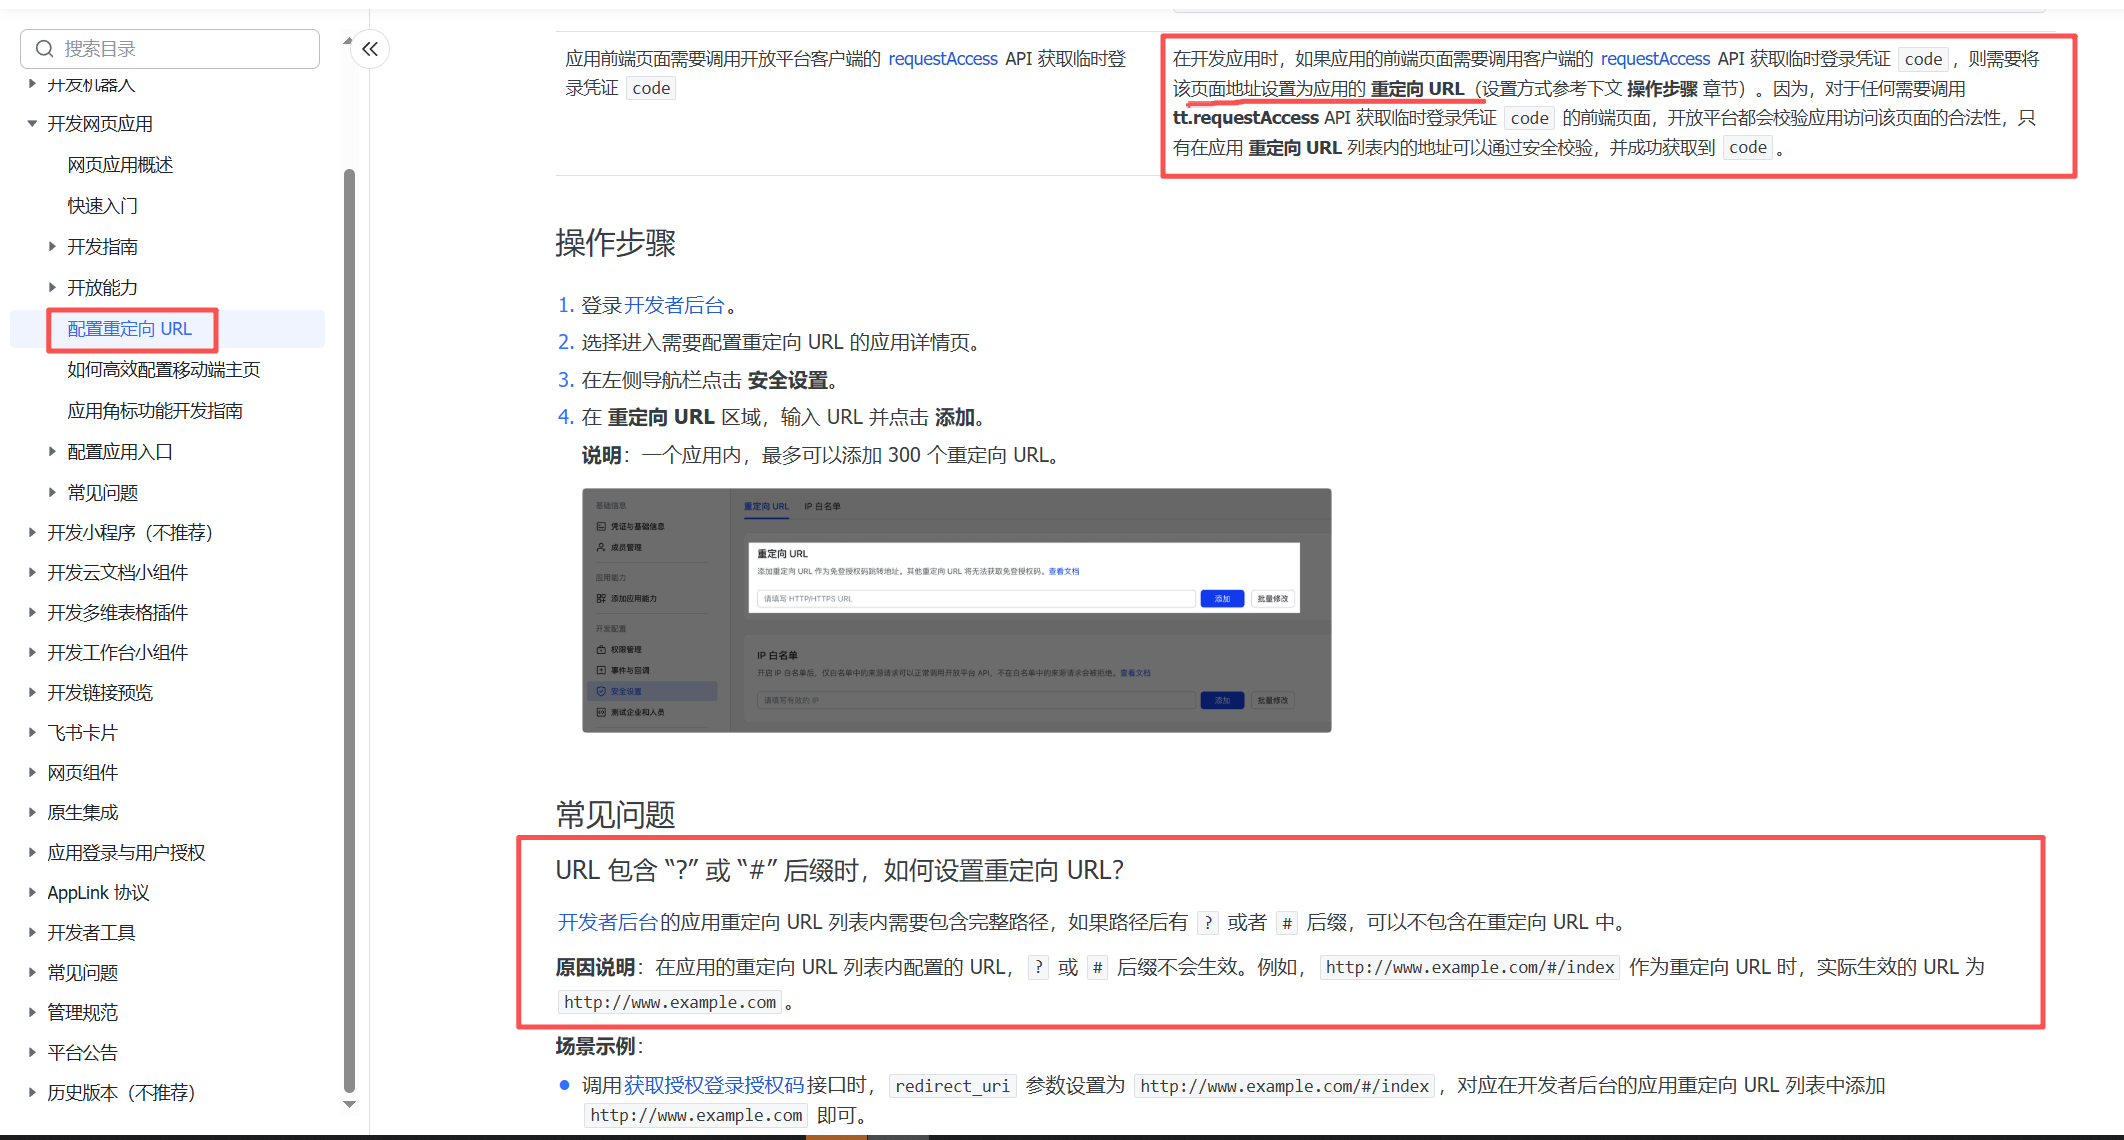Select 配置重定向 URL in sidebar
This screenshot has width=2124, height=1140.
pyautogui.click(x=130, y=329)
